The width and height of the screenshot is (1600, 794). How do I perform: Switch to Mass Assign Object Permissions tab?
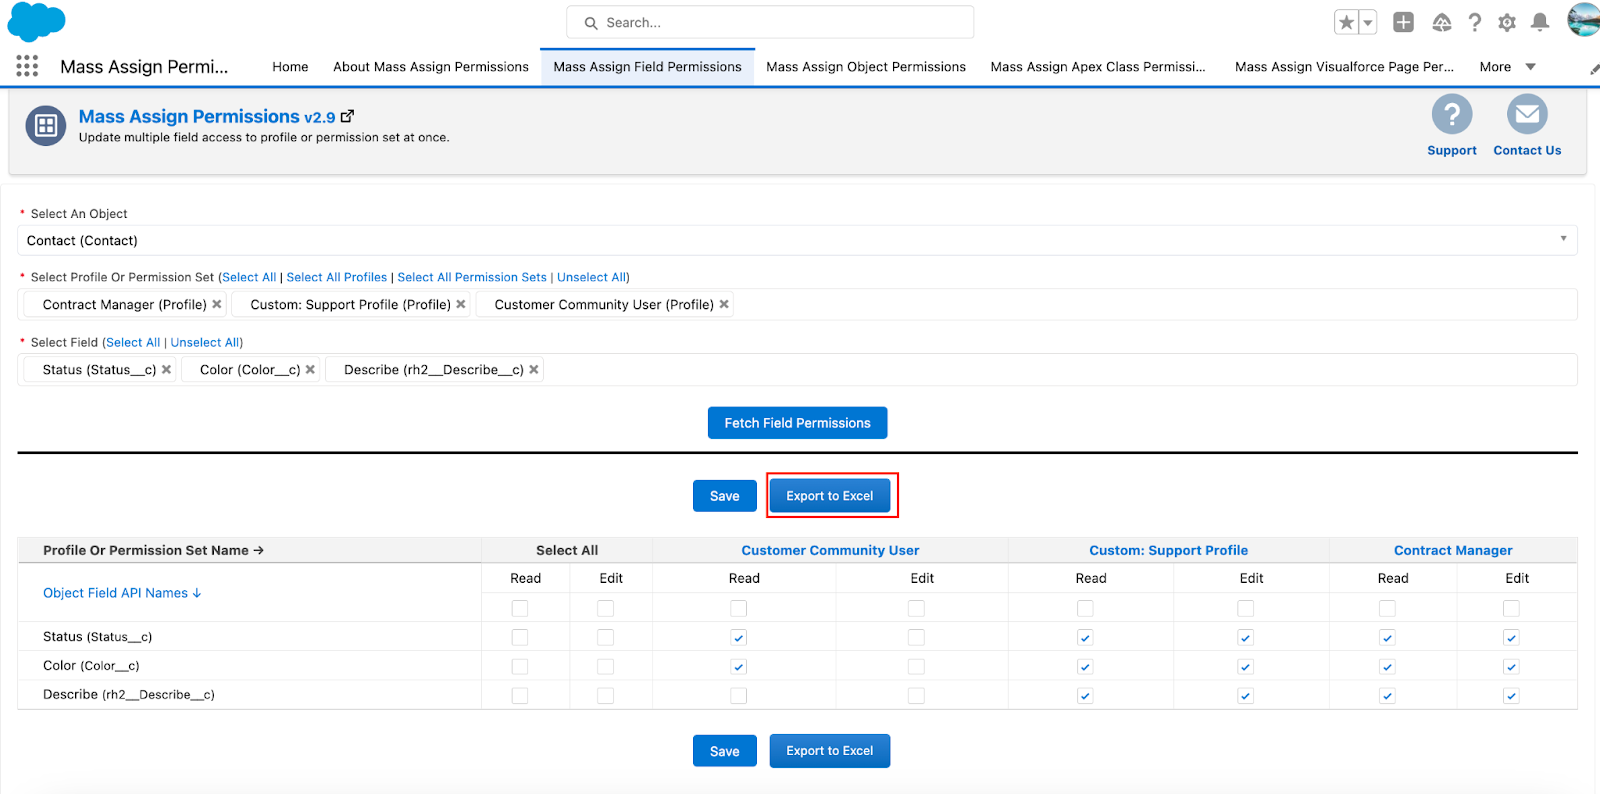[866, 67]
